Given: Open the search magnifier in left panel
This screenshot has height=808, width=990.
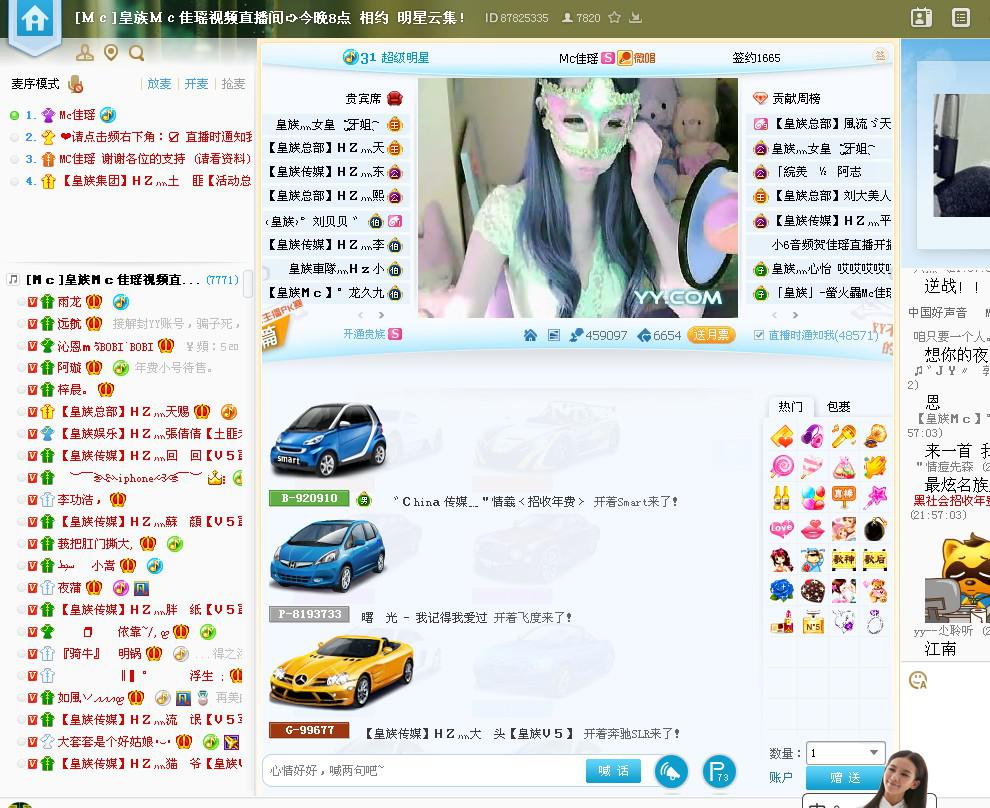Looking at the screenshot, I should [x=136, y=53].
